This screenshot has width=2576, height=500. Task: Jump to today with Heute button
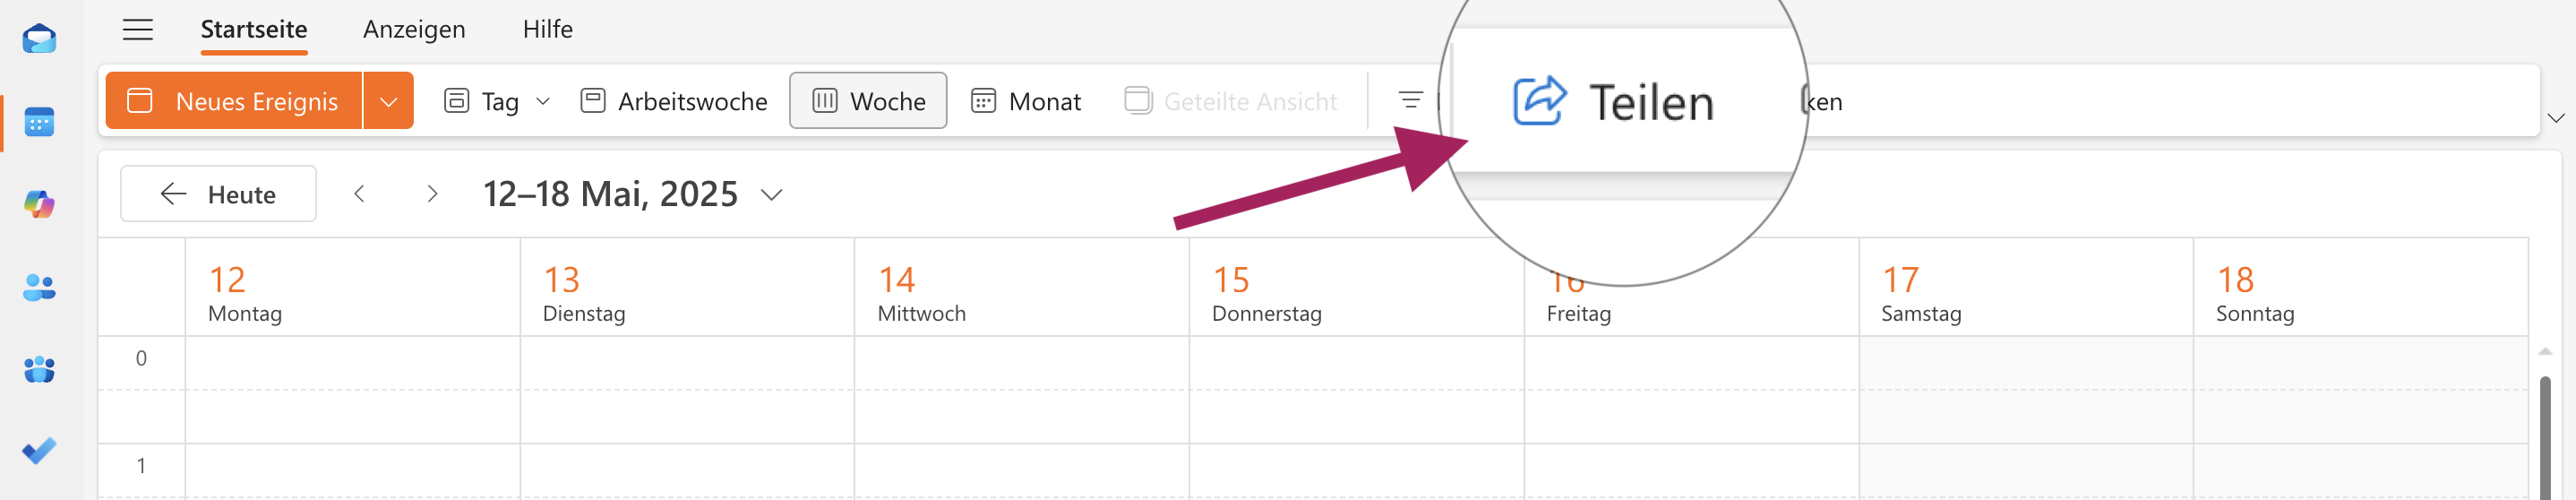coord(218,194)
